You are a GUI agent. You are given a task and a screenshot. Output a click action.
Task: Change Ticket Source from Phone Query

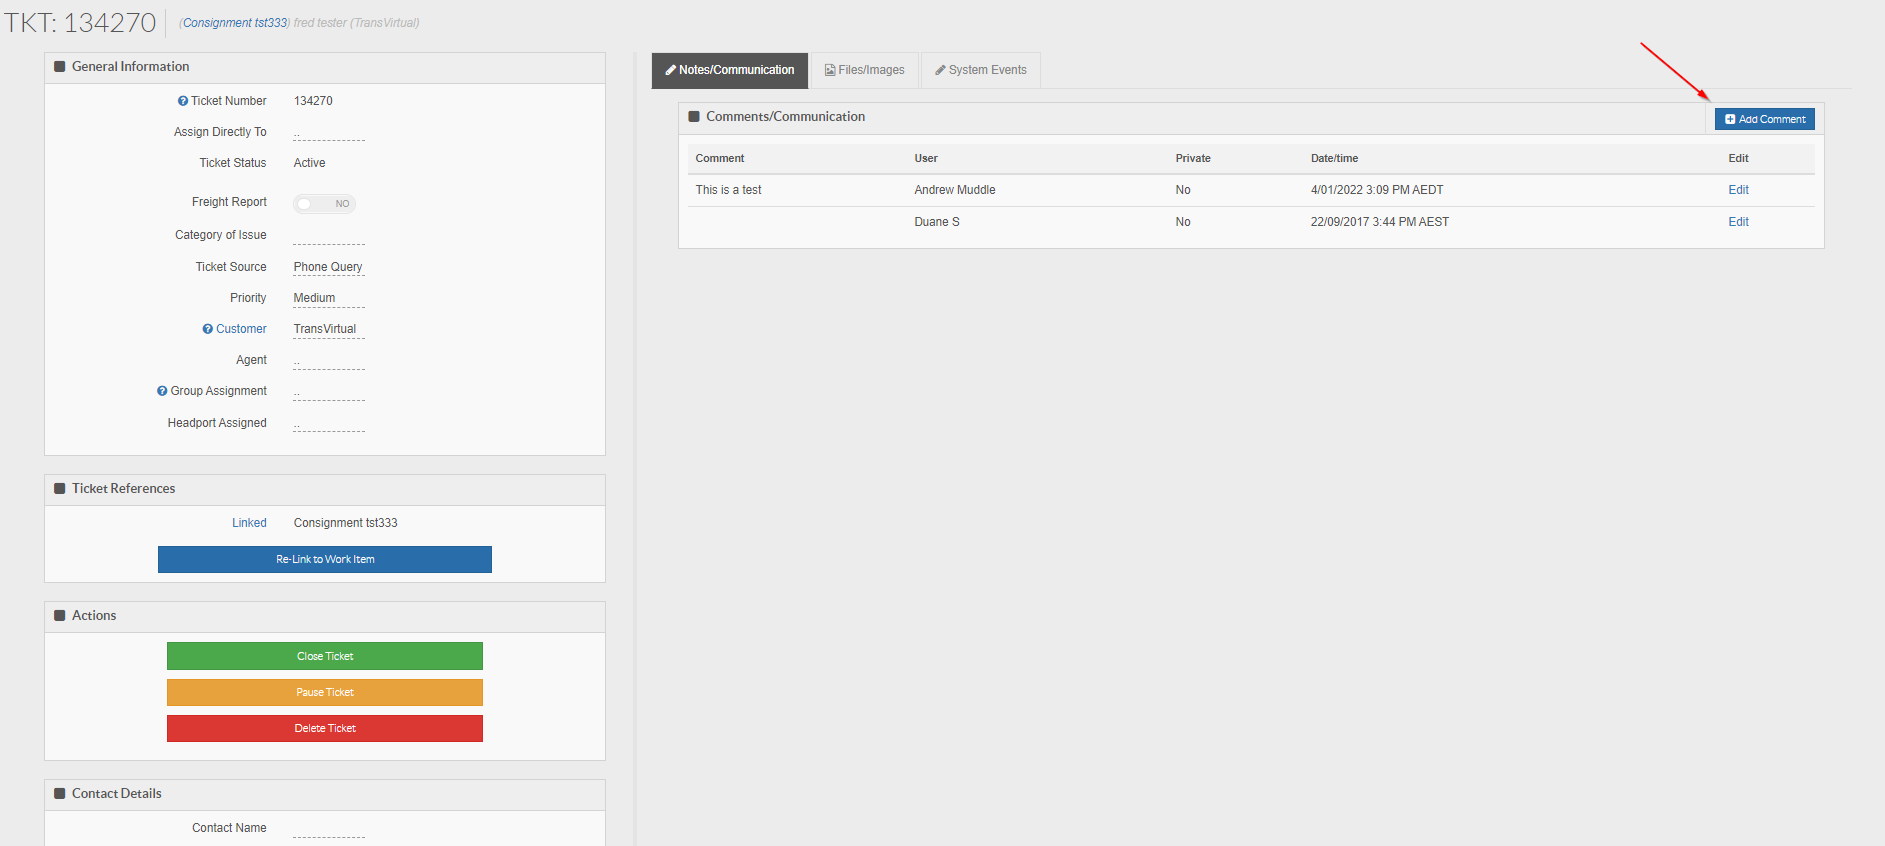pos(329,267)
